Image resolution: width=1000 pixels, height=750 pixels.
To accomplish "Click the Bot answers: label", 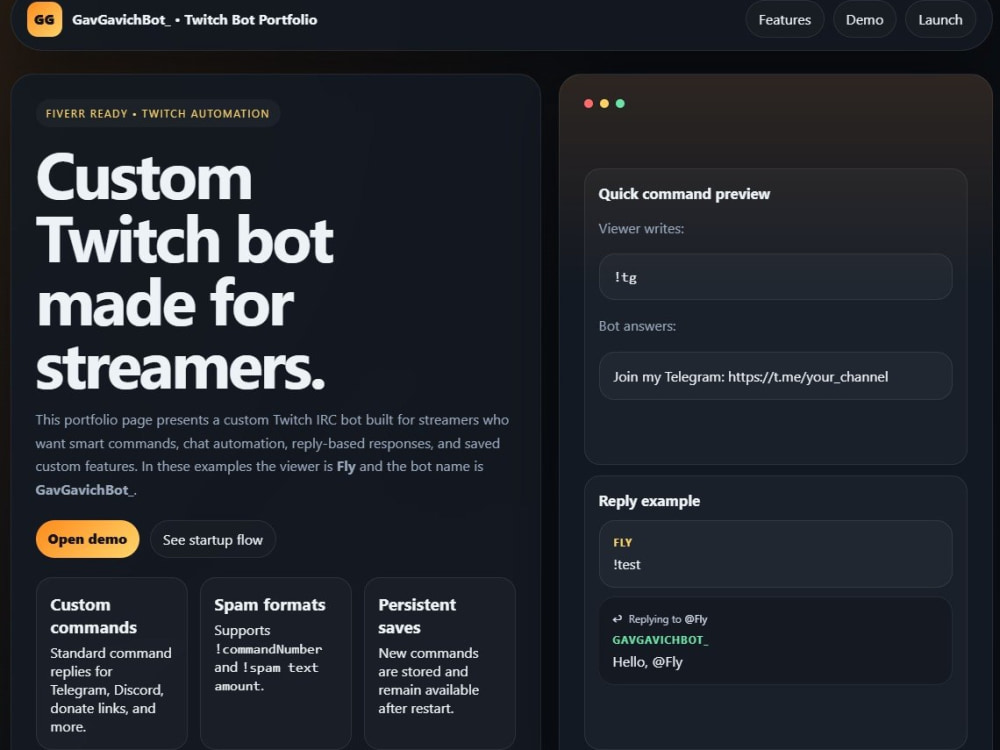I will tap(637, 326).
